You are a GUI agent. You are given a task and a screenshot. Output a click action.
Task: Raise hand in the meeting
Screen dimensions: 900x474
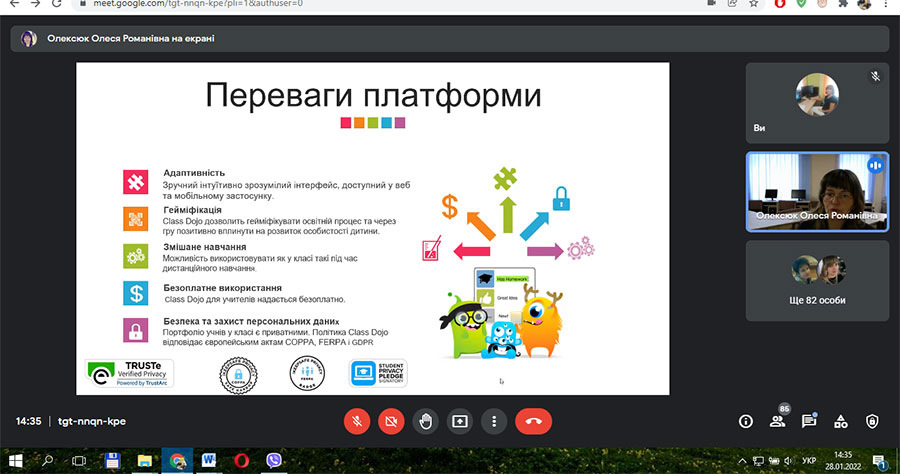[425, 421]
